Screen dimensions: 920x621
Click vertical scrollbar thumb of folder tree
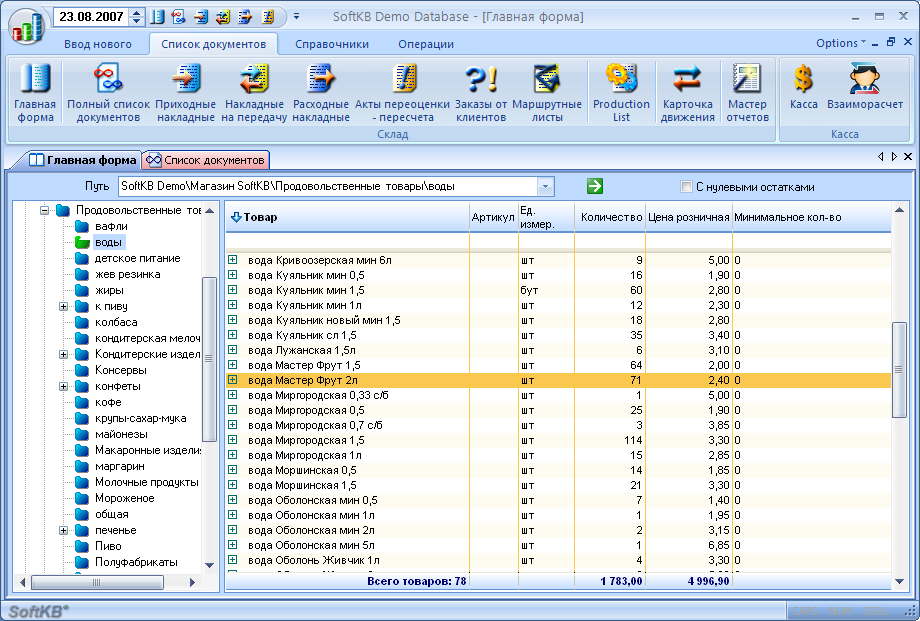pyautogui.click(x=209, y=358)
